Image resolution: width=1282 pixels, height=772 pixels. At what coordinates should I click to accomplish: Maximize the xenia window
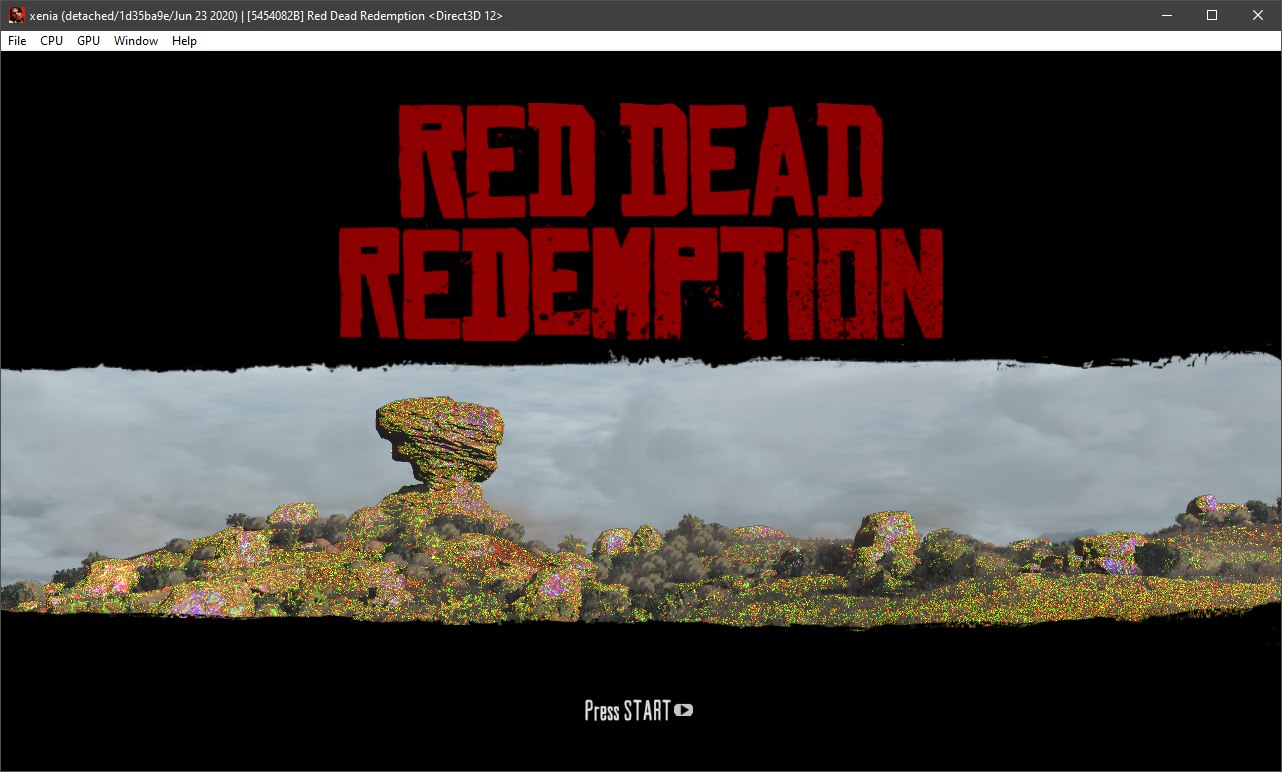coord(1212,15)
